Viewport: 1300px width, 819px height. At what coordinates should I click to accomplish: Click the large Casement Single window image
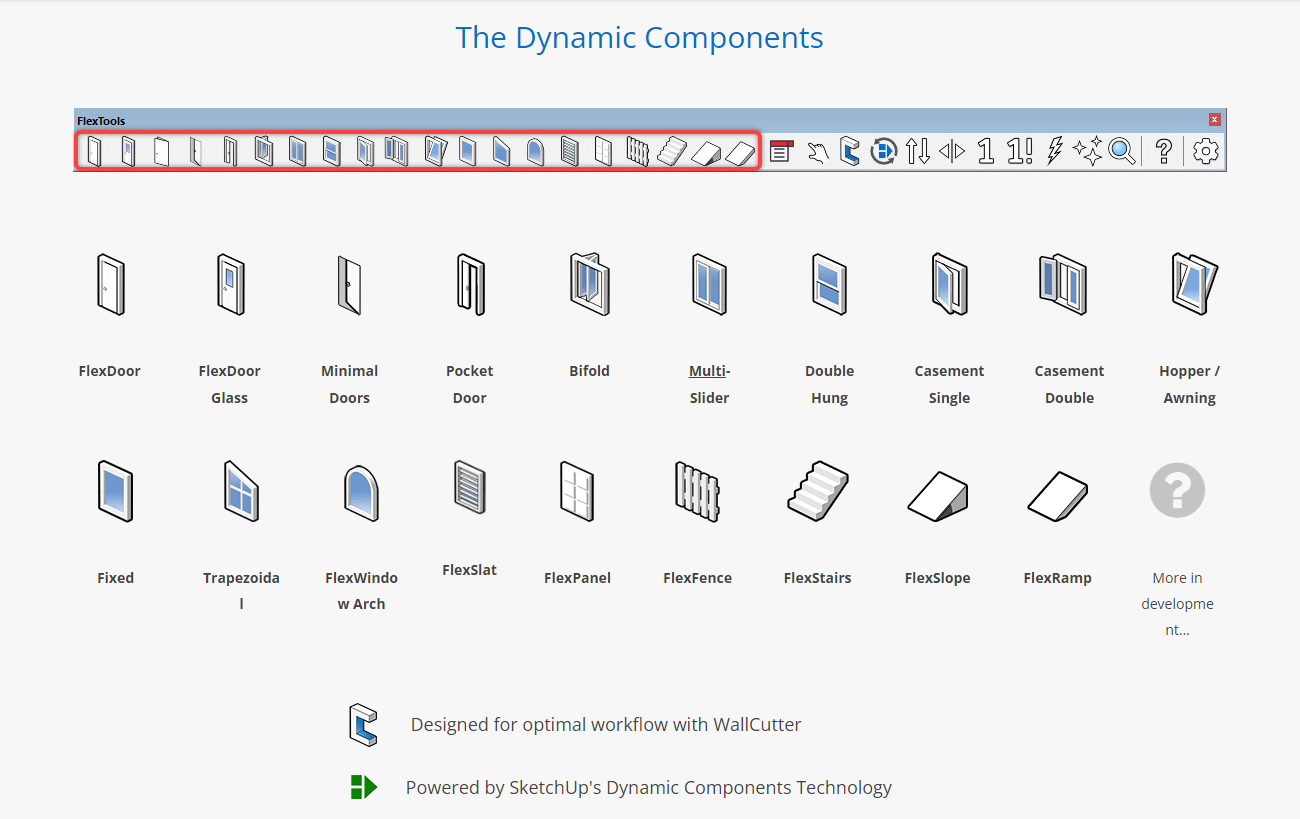950,284
